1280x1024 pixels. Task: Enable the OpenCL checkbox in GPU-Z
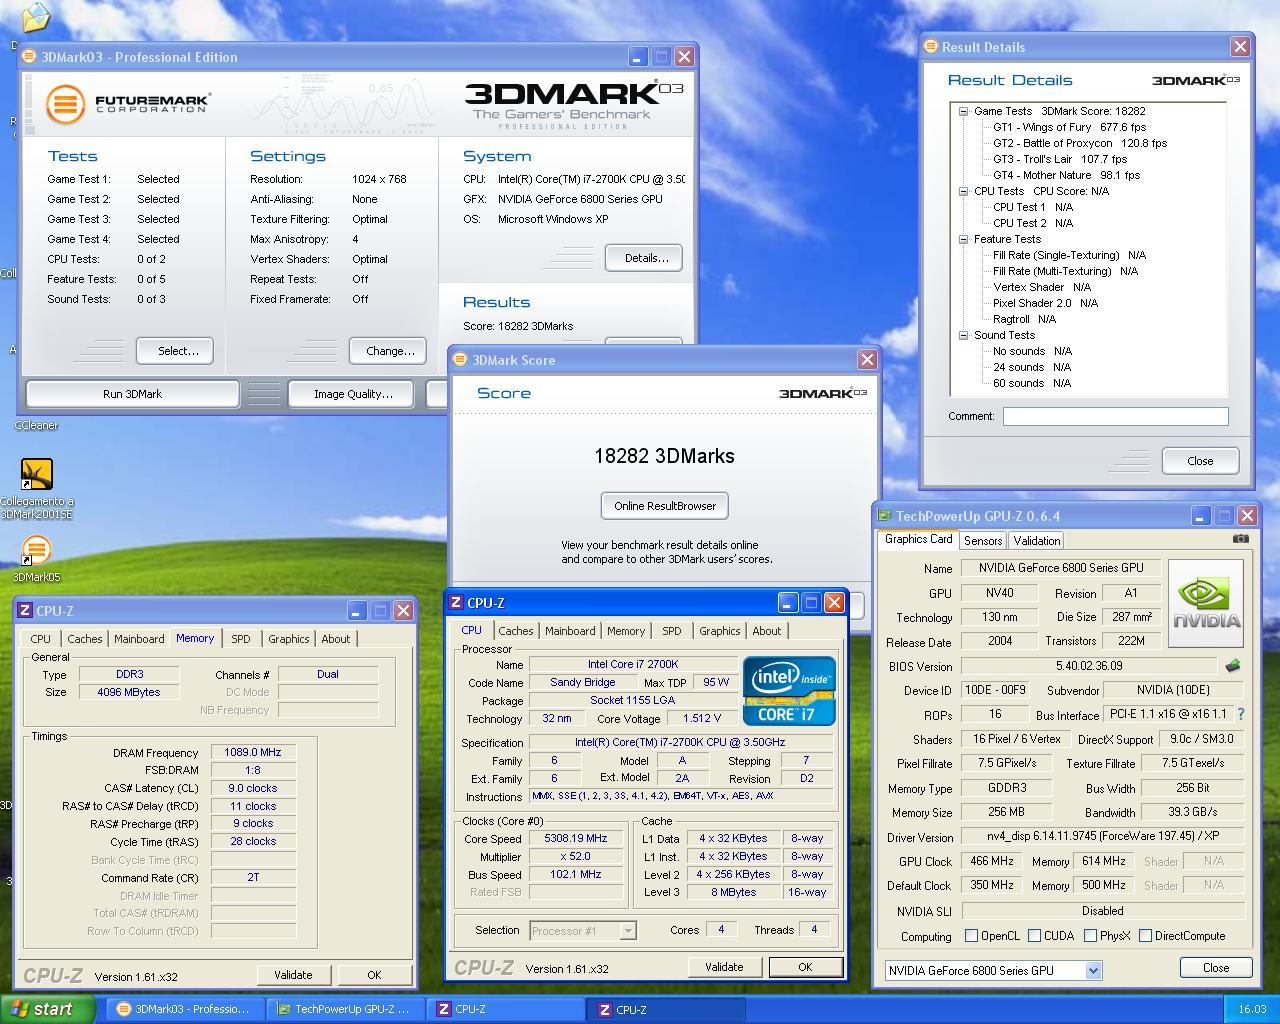[x=971, y=936]
